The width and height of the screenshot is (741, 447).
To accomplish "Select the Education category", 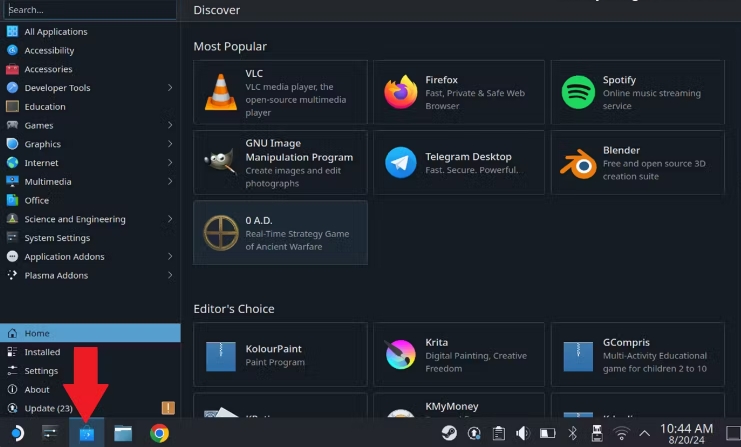I will tap(90, 106).
